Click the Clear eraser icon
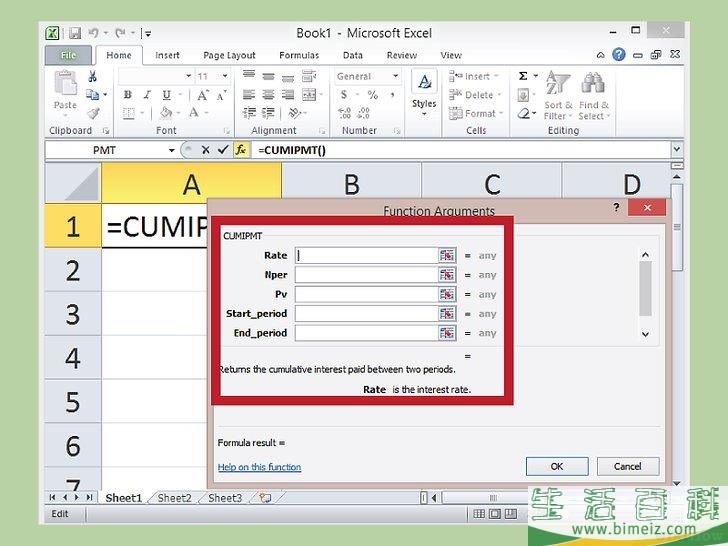 pyautogui.click(x=524, y=113)
